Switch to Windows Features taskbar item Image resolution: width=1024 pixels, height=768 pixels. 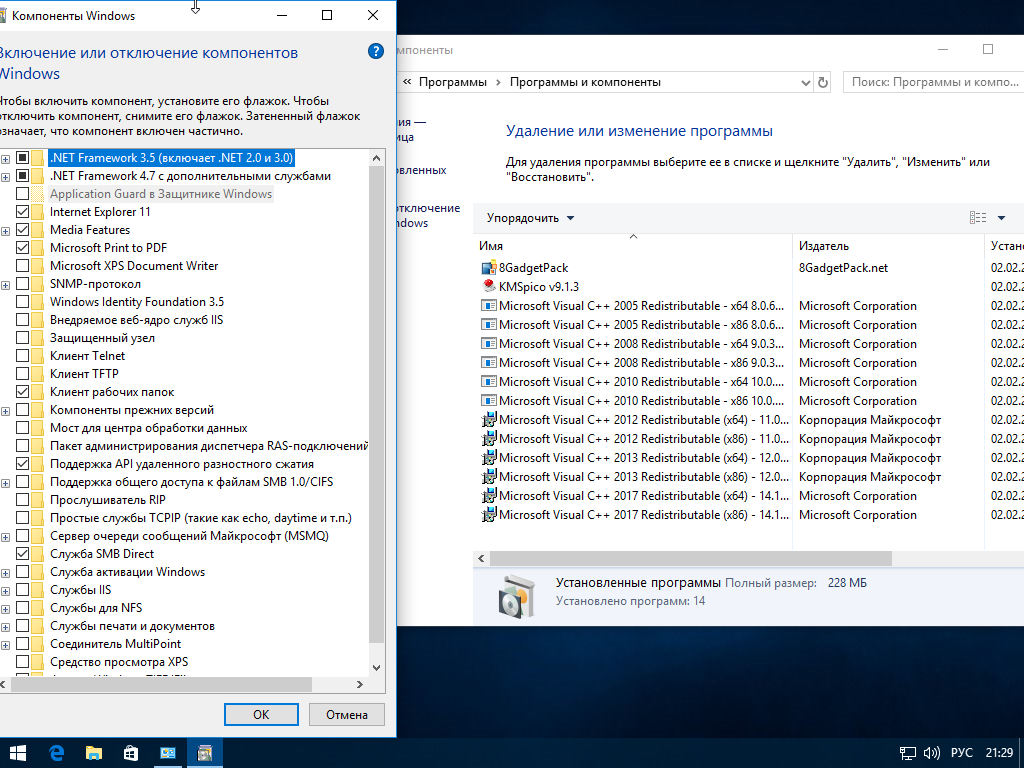coord(205,753)
